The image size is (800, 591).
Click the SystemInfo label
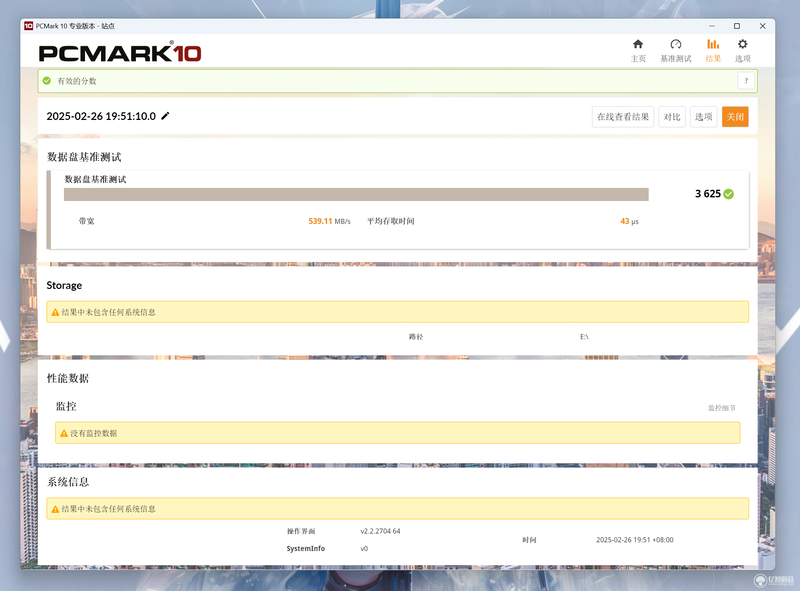[x=306, y=549]
